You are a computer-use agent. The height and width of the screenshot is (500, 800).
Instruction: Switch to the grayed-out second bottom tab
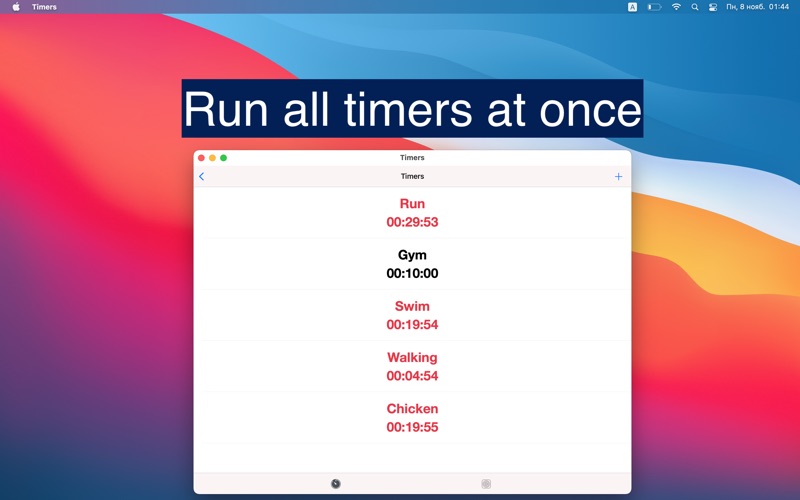[486, 484]
